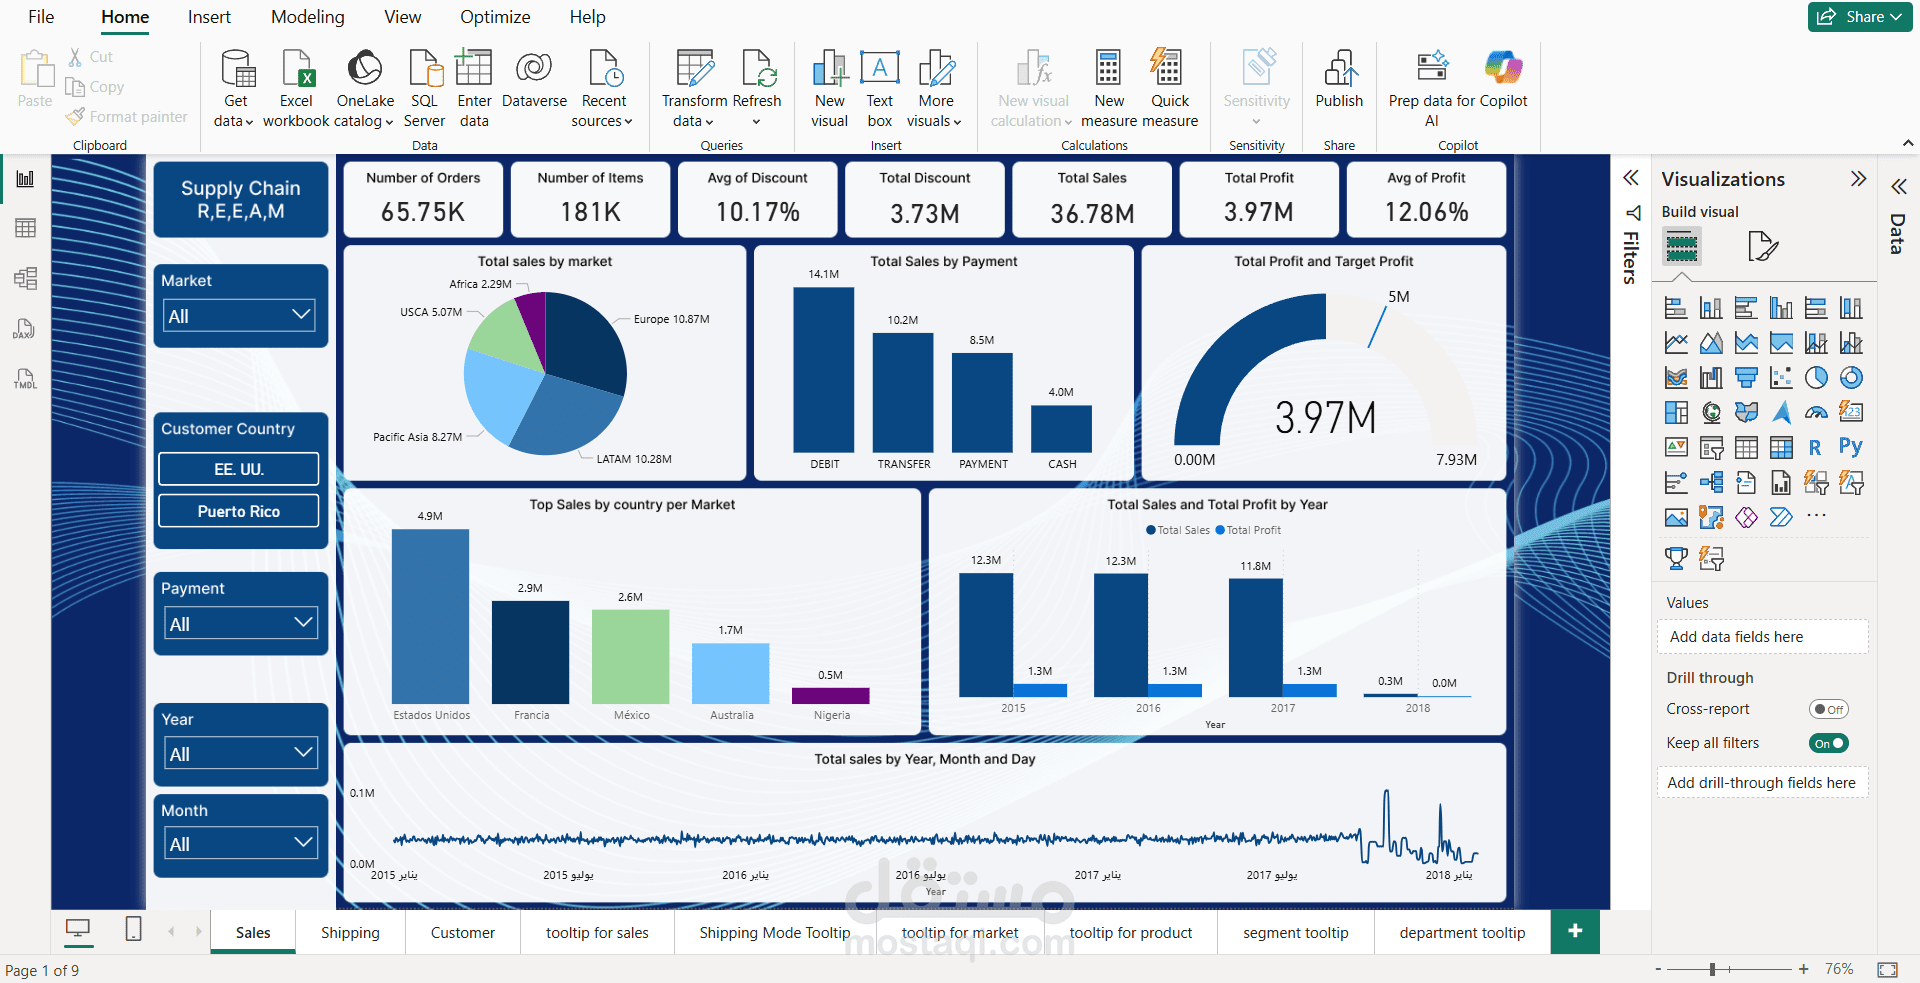
Task: Collapse the ribbon chevron
Action: click(x=1908, y=144)
